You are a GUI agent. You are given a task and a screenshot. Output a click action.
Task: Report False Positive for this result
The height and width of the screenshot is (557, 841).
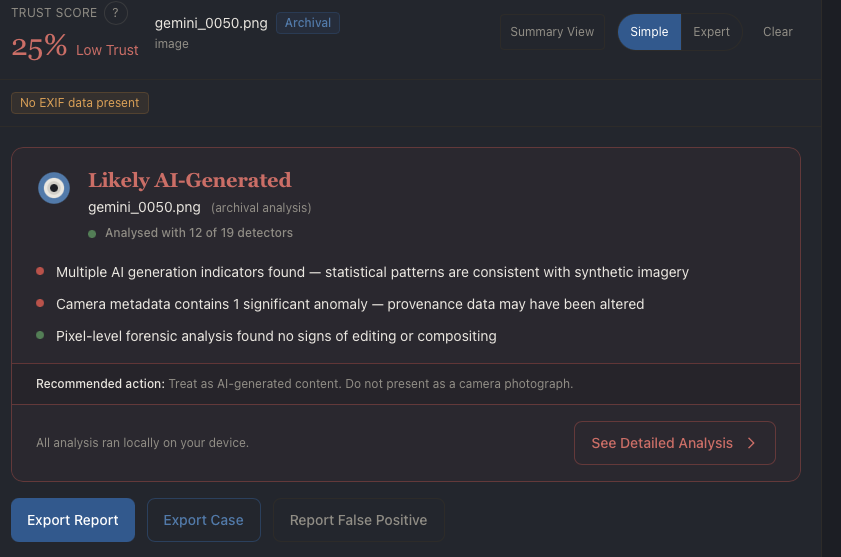[x=359, y=520]
